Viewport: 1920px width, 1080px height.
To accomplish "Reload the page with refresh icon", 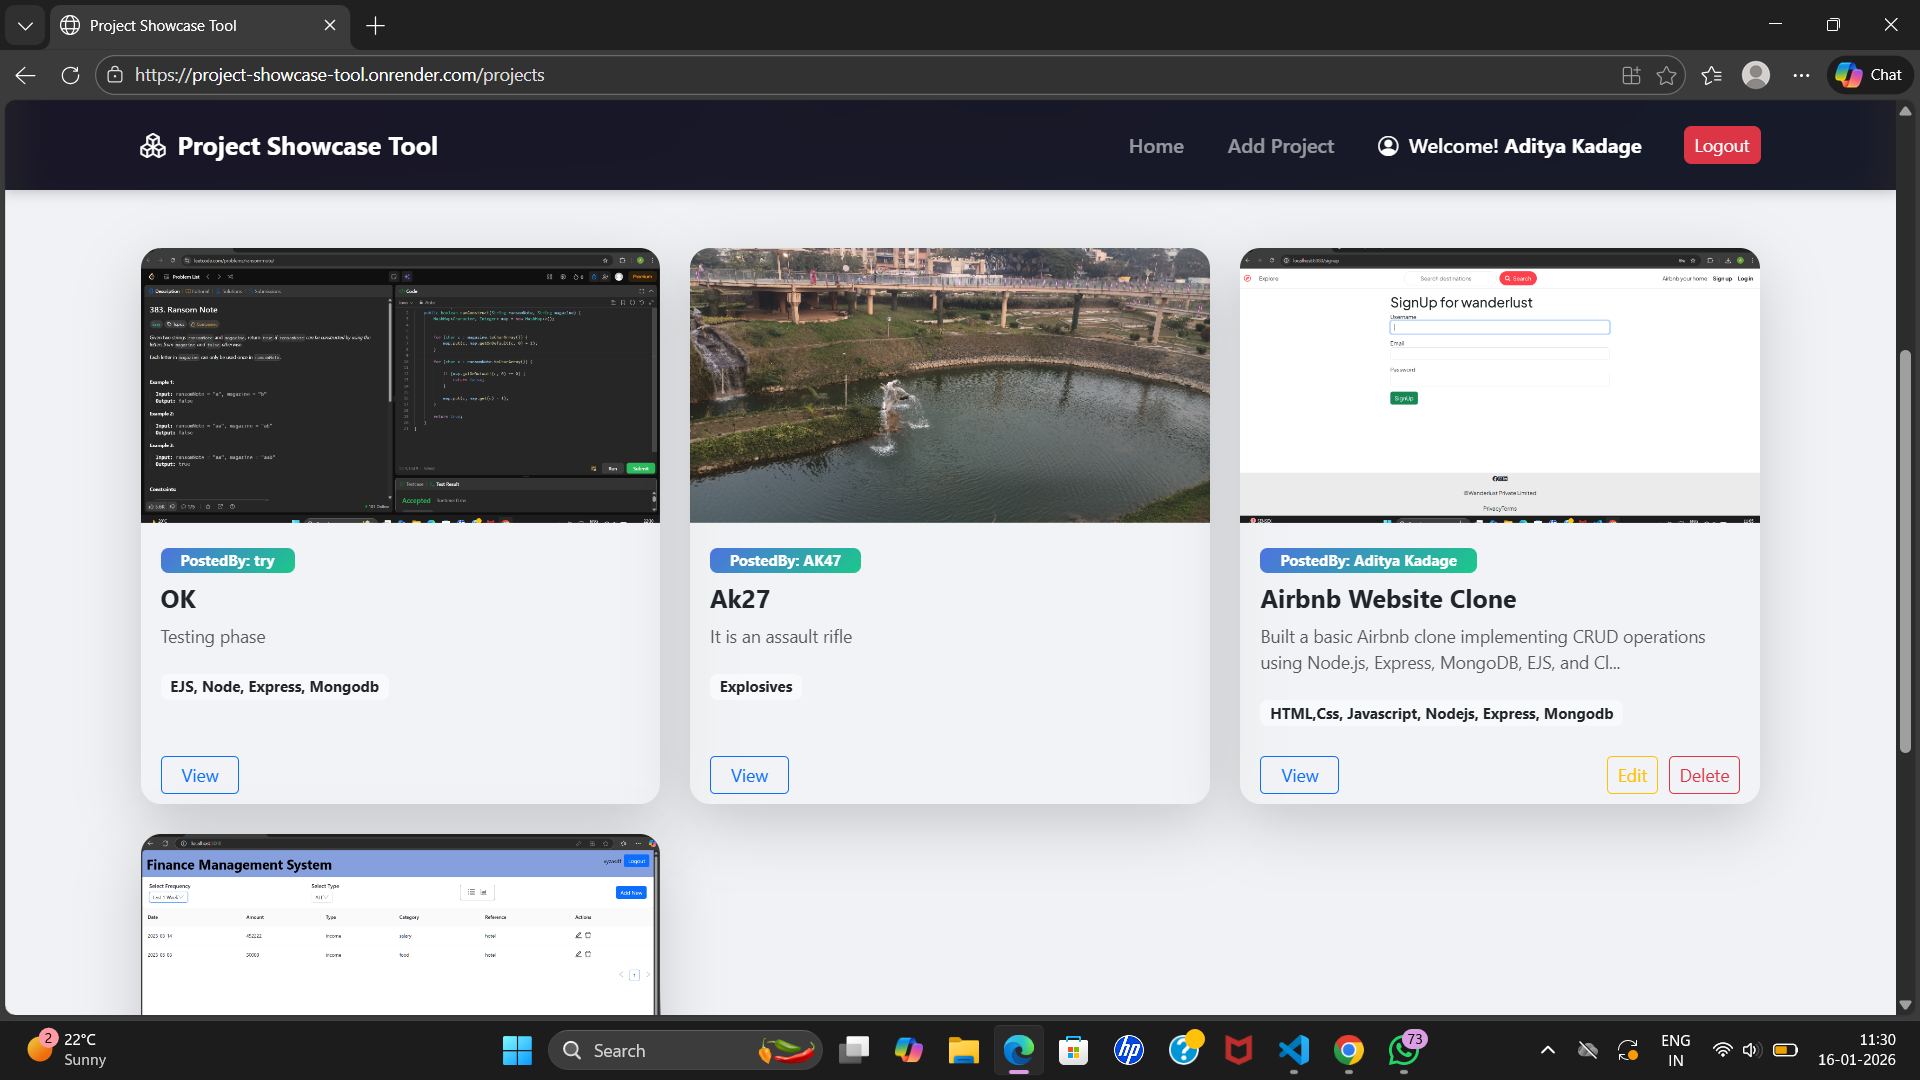I will pos(70,75).
